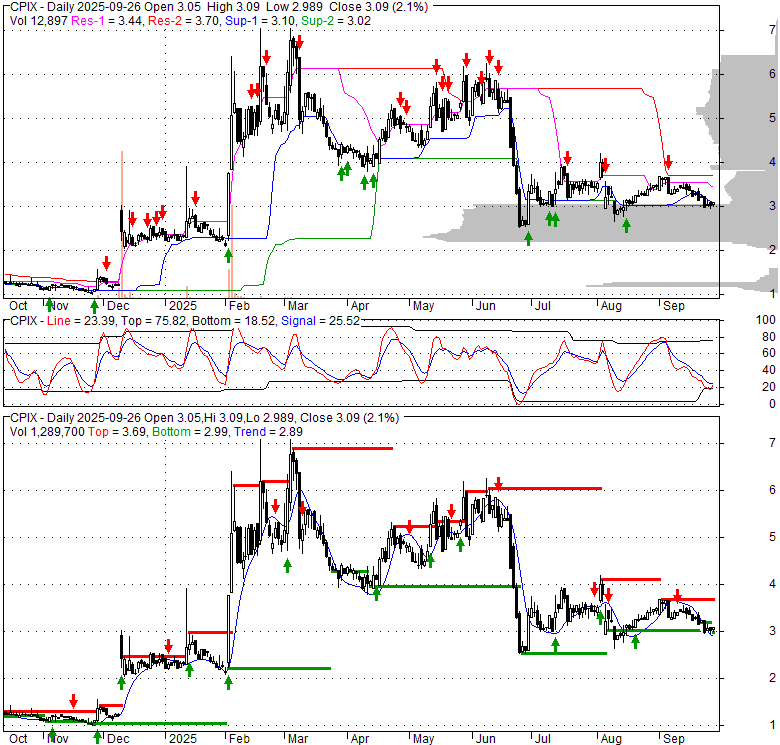Select the oscillator's Bottom = 18.52 label
Screen dimensions: 780x745
(233, 321)
